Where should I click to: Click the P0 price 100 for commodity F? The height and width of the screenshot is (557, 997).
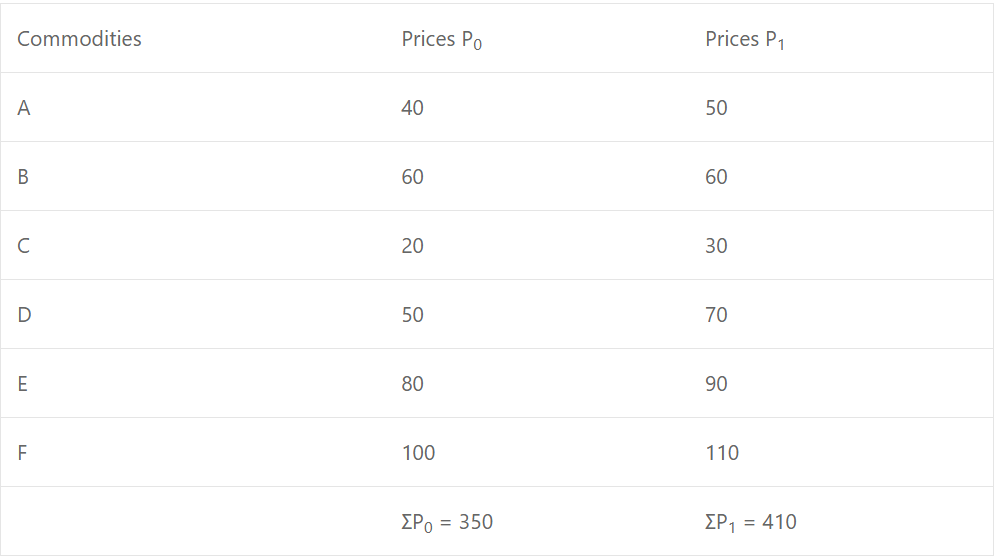(418, 453)
